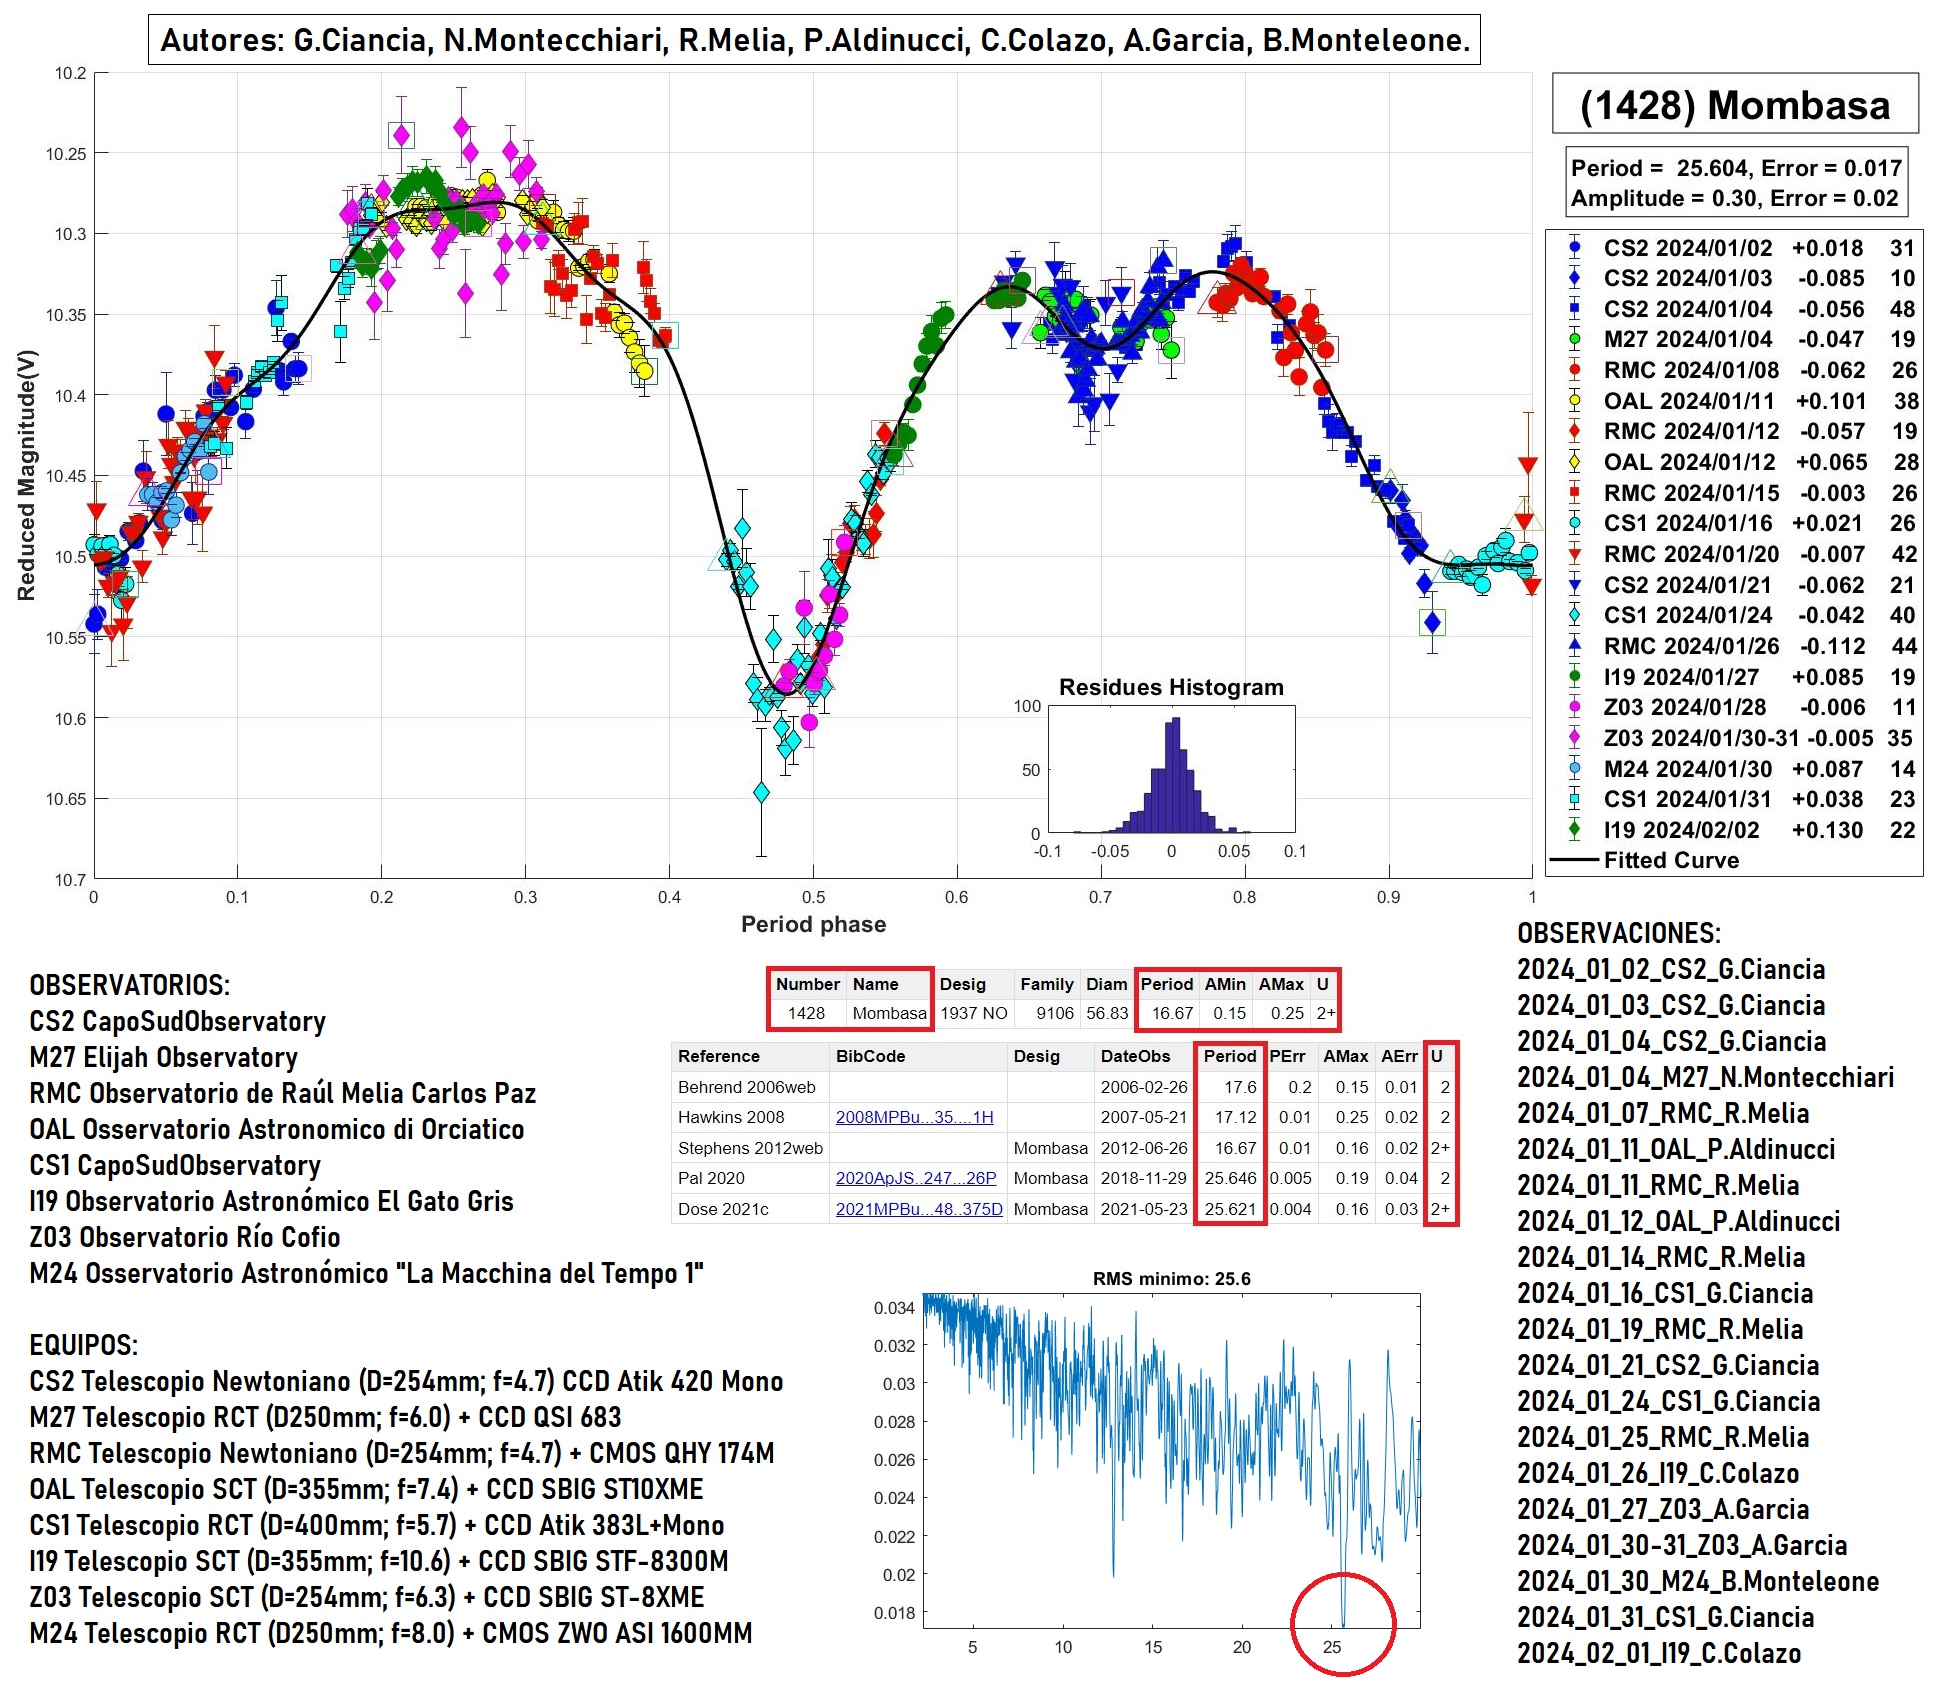Click the I19 Telescopio SCT equipment line
Screen dimensions: 1945x1693
click(x=379, y=1561)
